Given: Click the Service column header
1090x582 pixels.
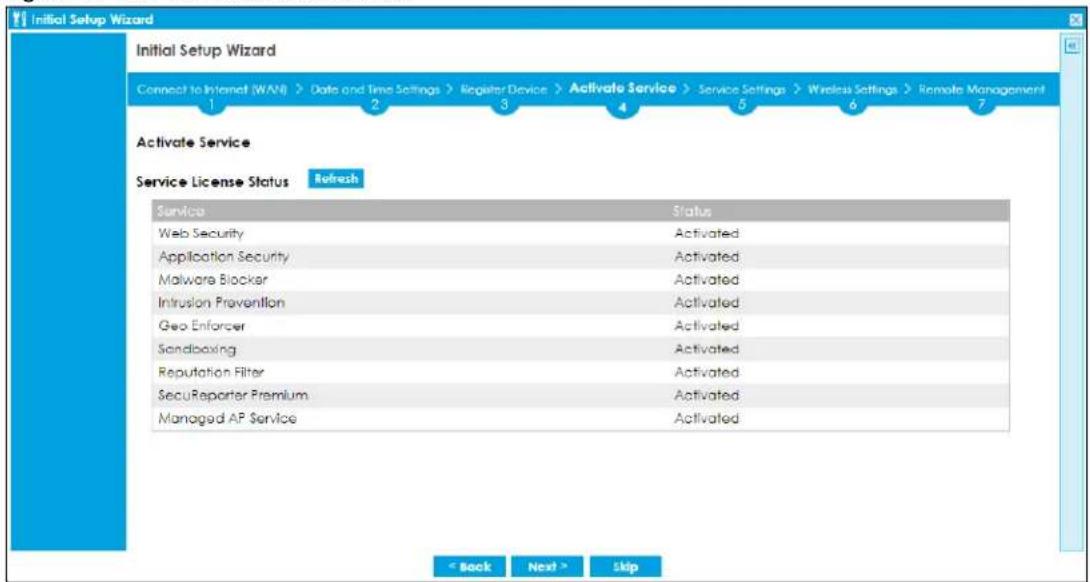Looking at the screenshot, I should [x=409, y=211].
